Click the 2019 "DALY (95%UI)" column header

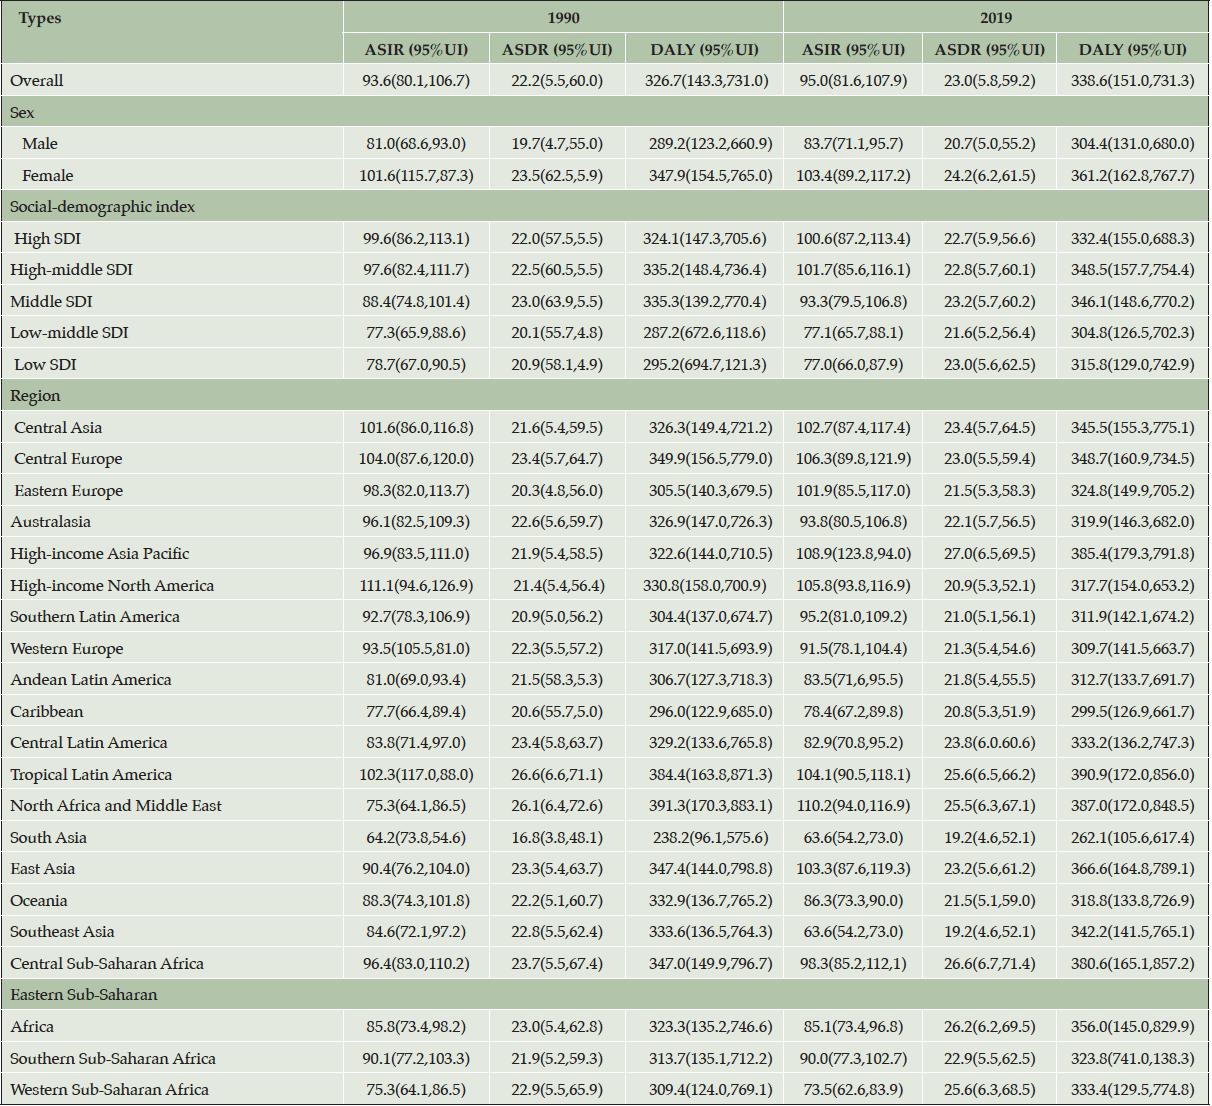click(1133, 49)
